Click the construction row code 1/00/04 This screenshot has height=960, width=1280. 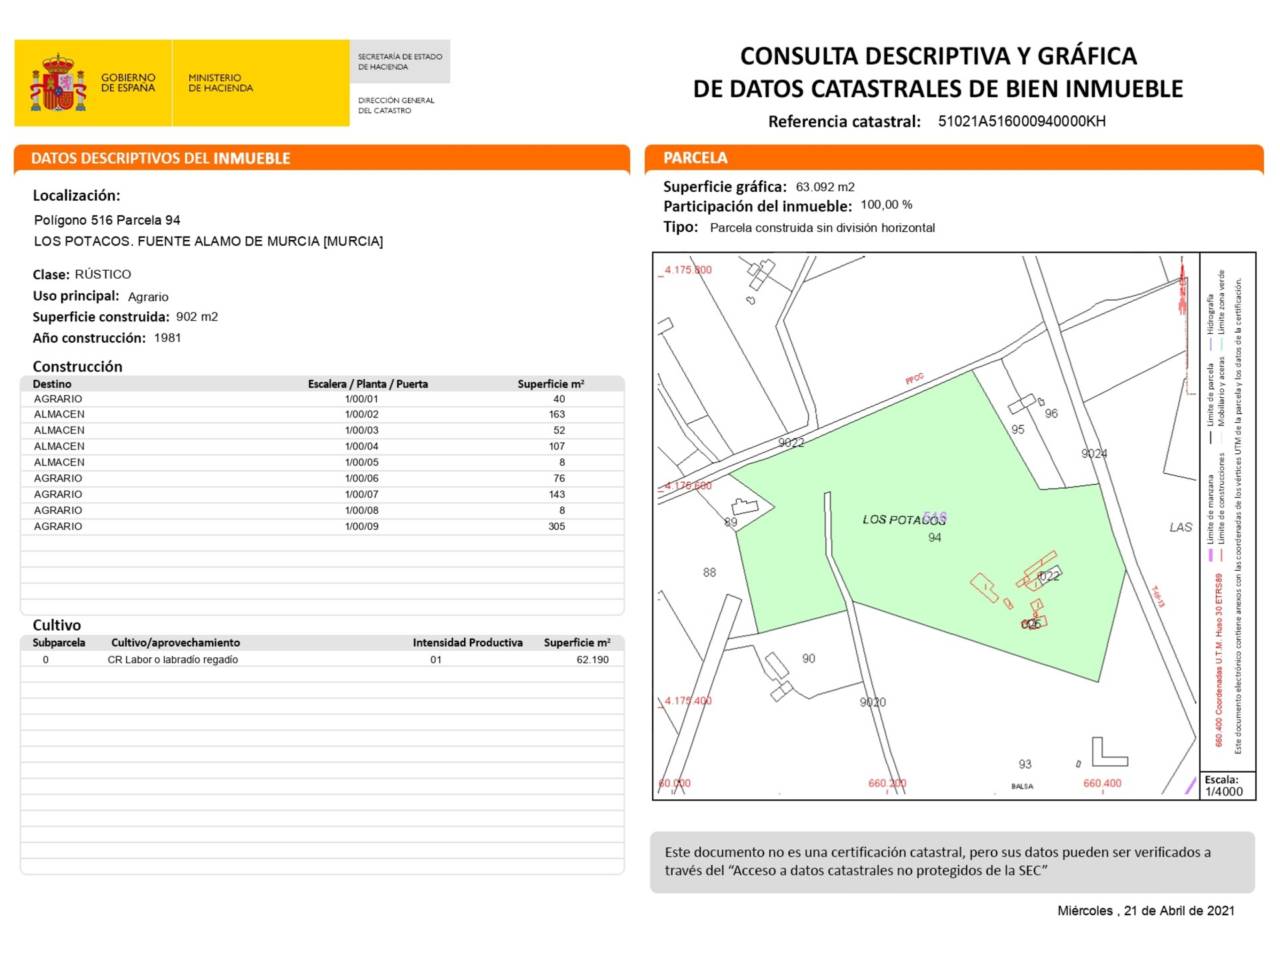point(362,447)
